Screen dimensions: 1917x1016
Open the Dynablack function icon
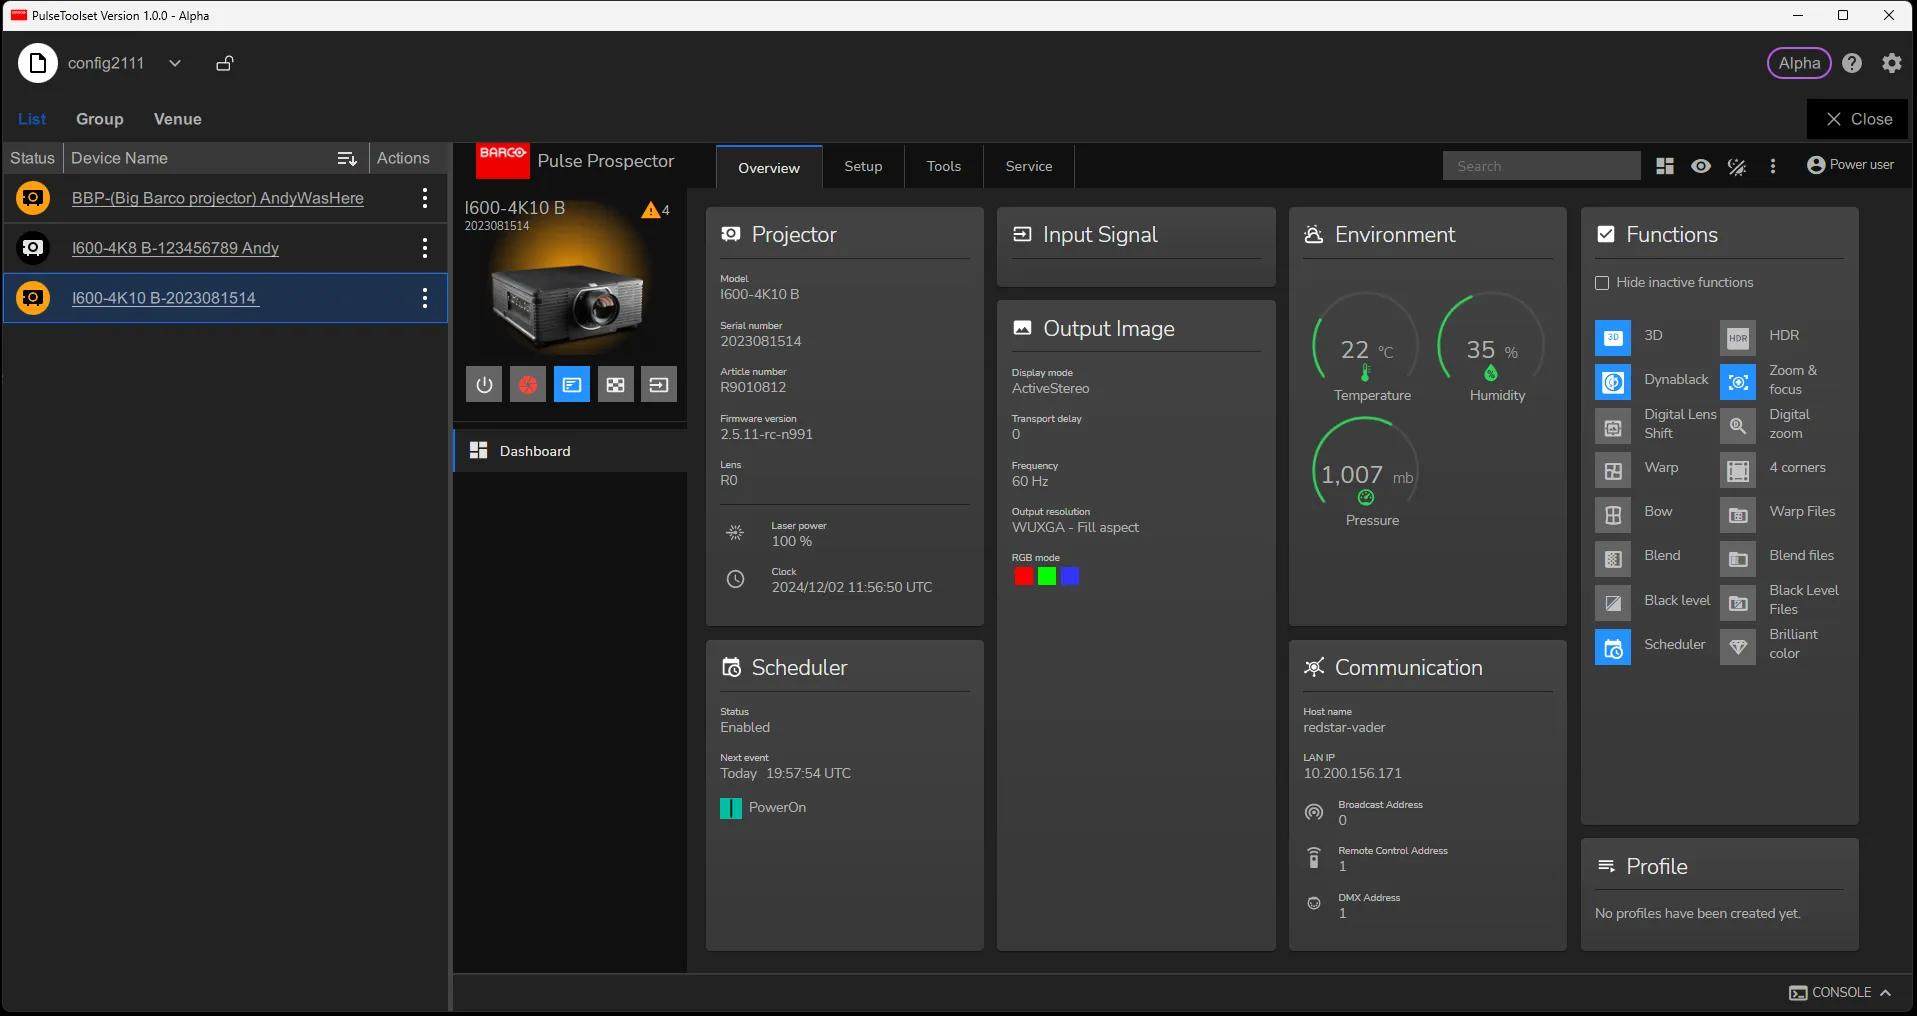(1612, 382)
